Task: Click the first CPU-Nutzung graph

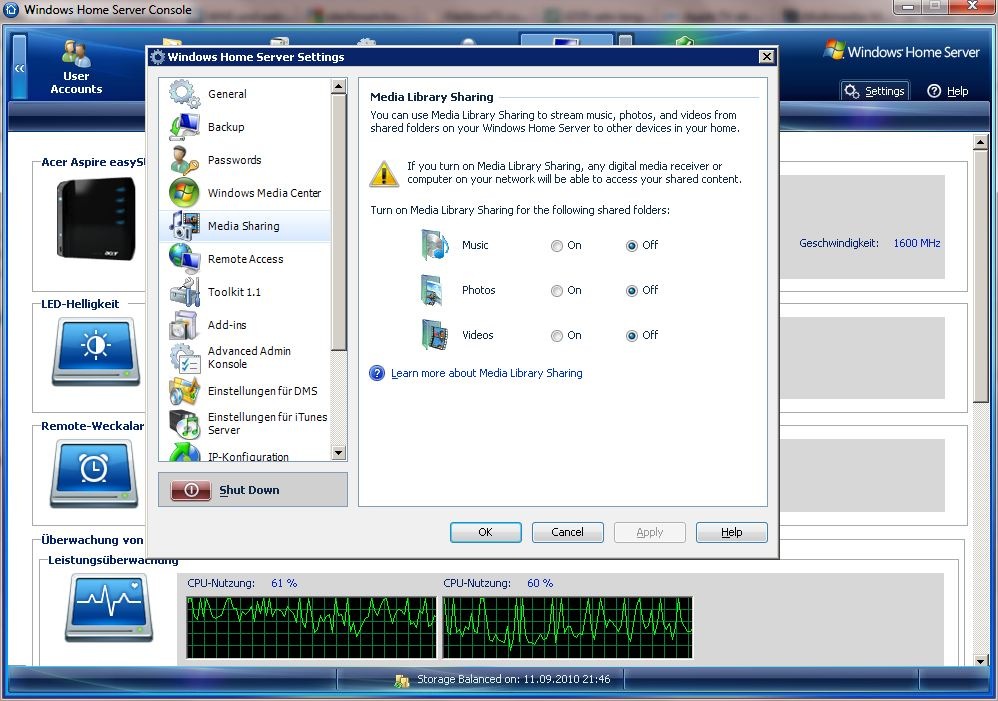Action: pos(311,627)
